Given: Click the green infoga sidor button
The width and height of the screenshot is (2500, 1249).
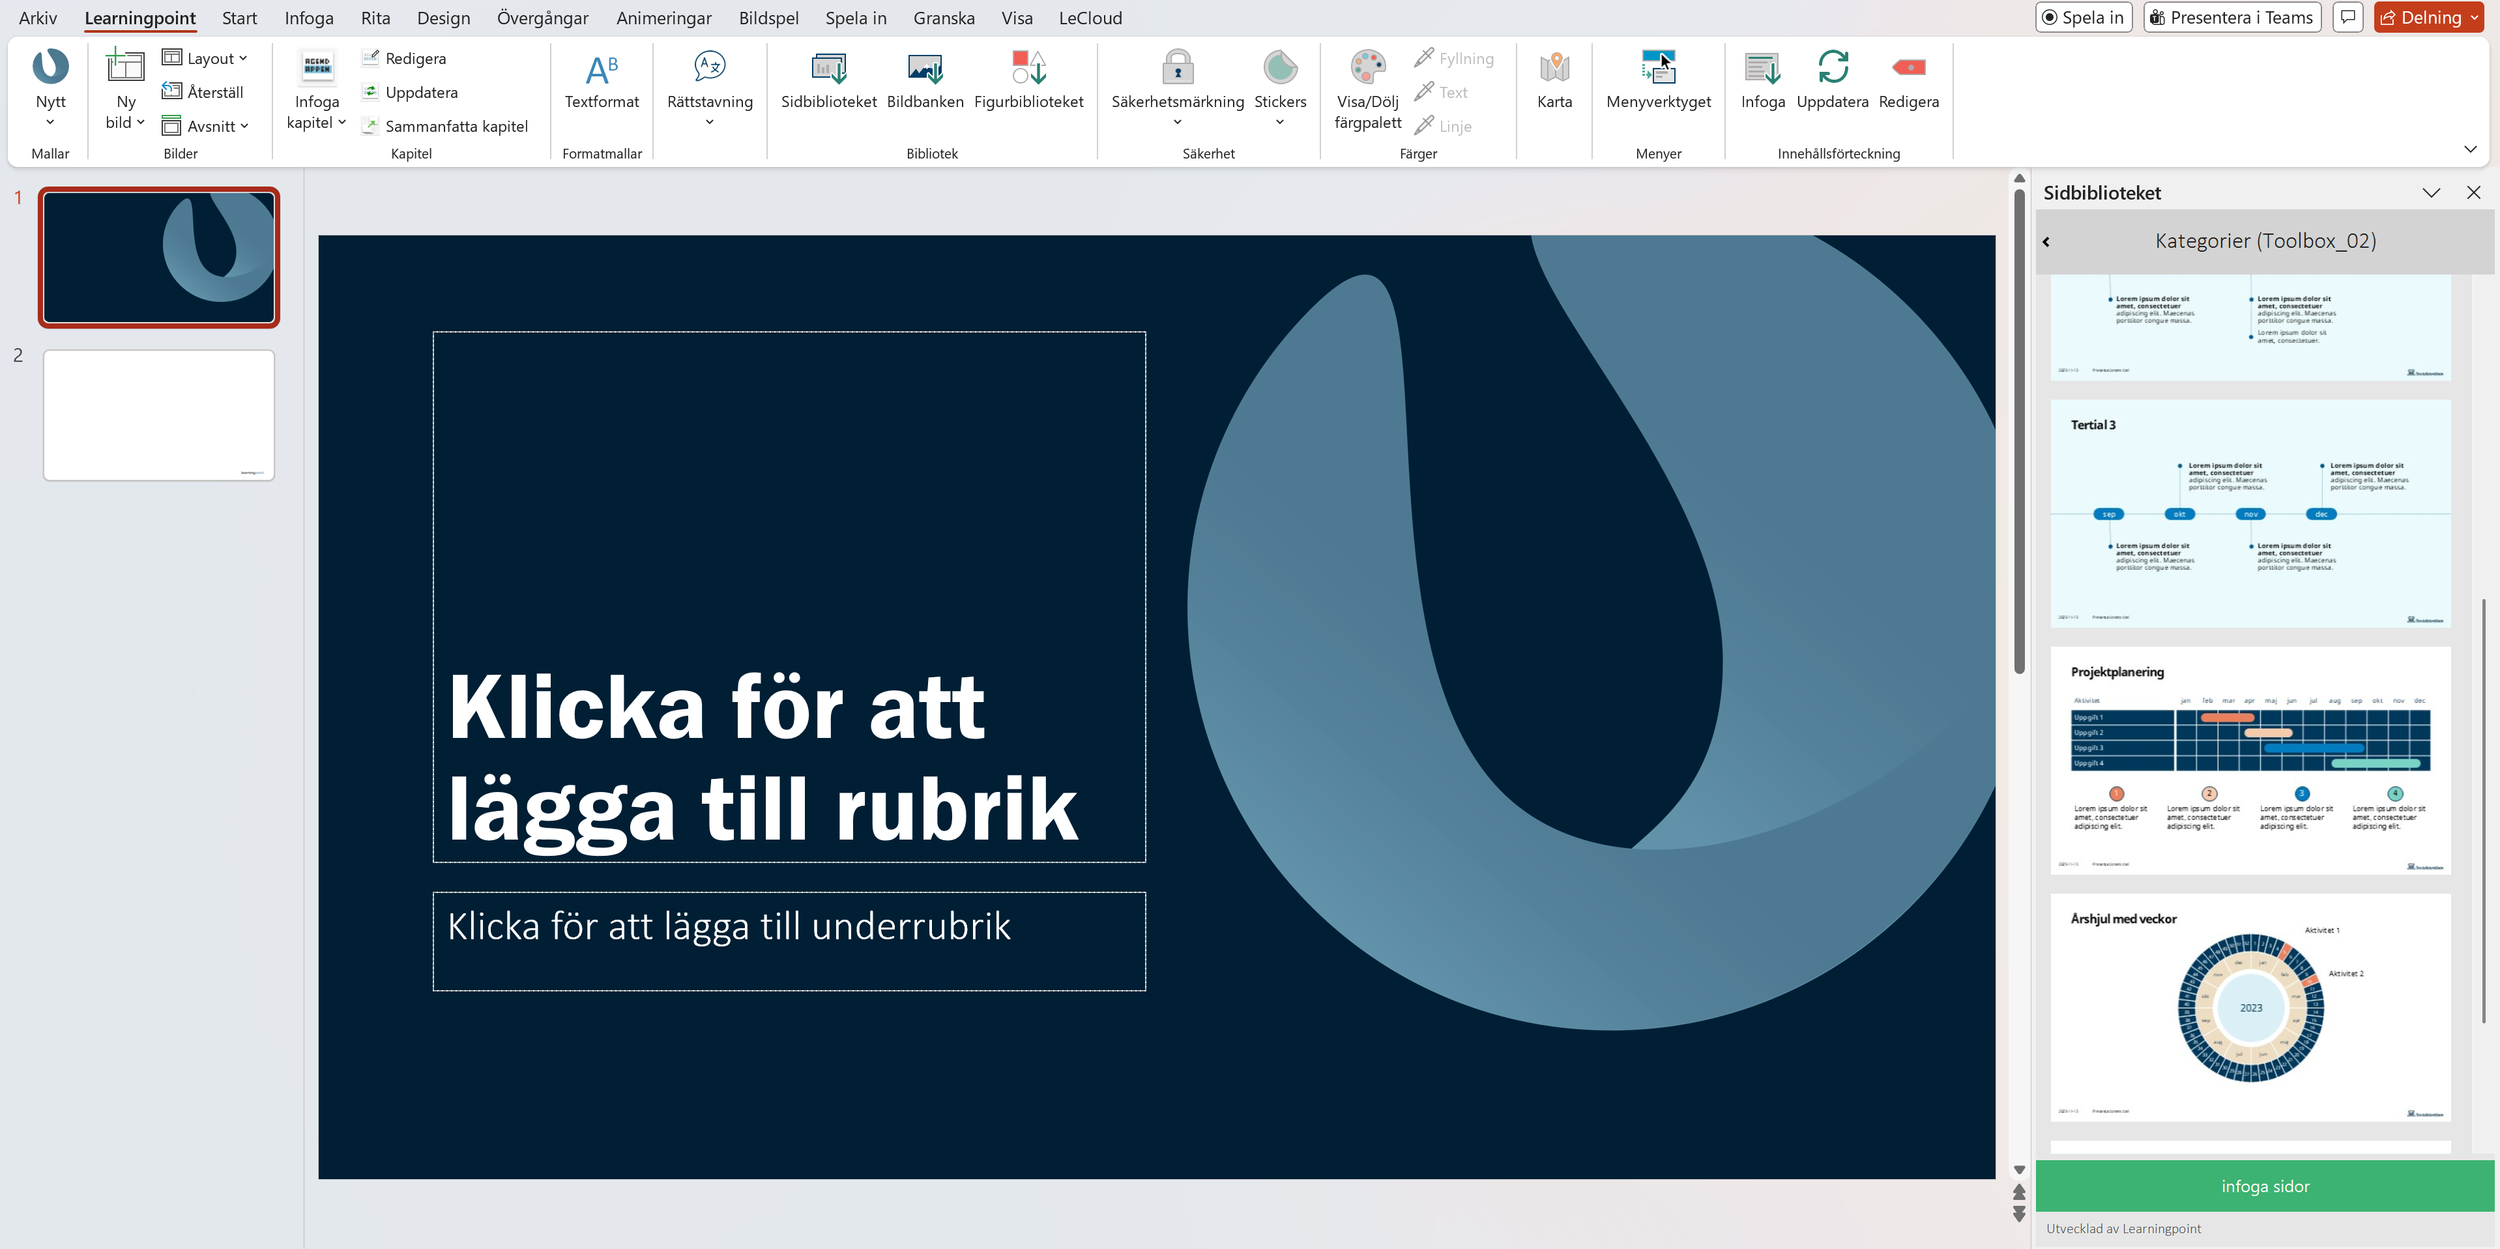Looking at the screenshot, I should pos(2264,1186).
